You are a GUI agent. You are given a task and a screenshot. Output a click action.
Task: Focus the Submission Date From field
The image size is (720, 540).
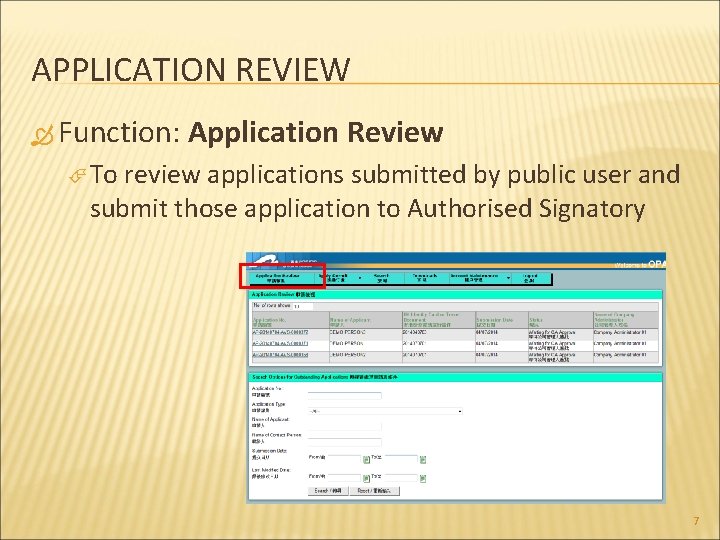(x=345, y=459)
